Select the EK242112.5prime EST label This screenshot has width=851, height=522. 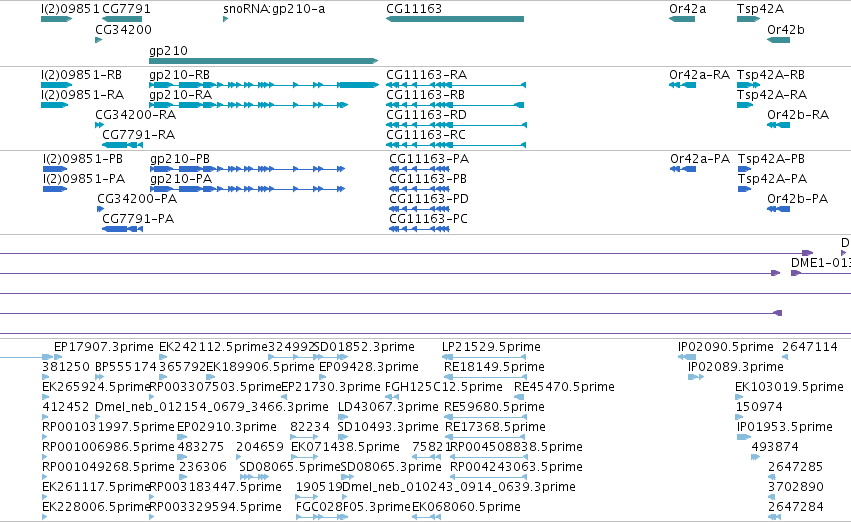213,347
